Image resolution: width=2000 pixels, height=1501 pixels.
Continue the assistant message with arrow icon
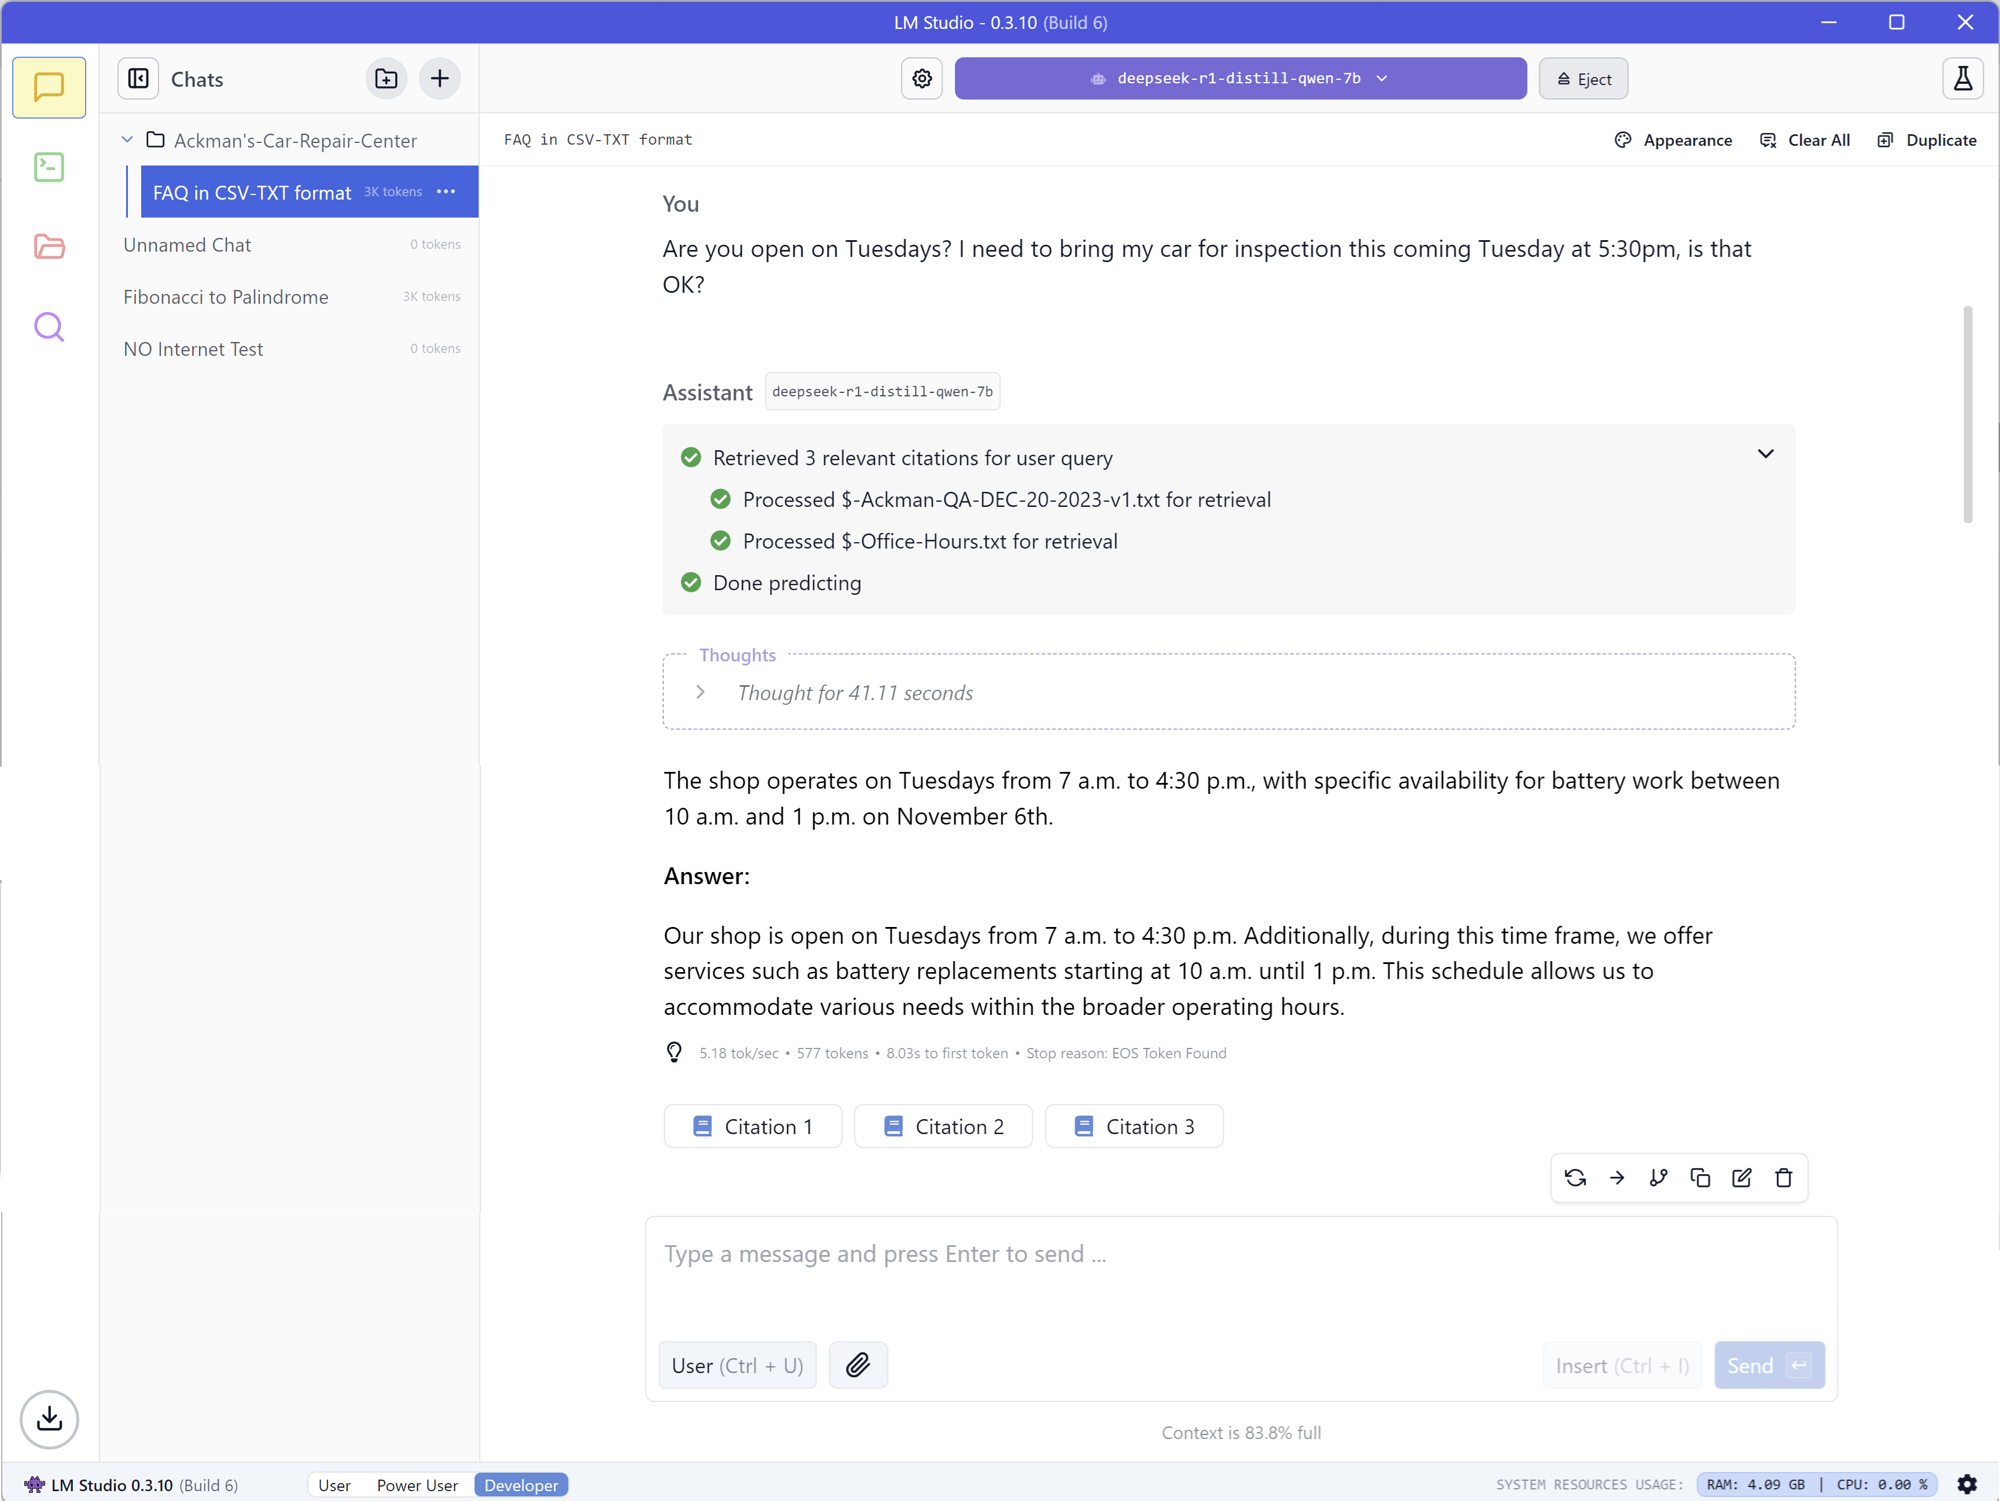[x=1617, y=1178]
